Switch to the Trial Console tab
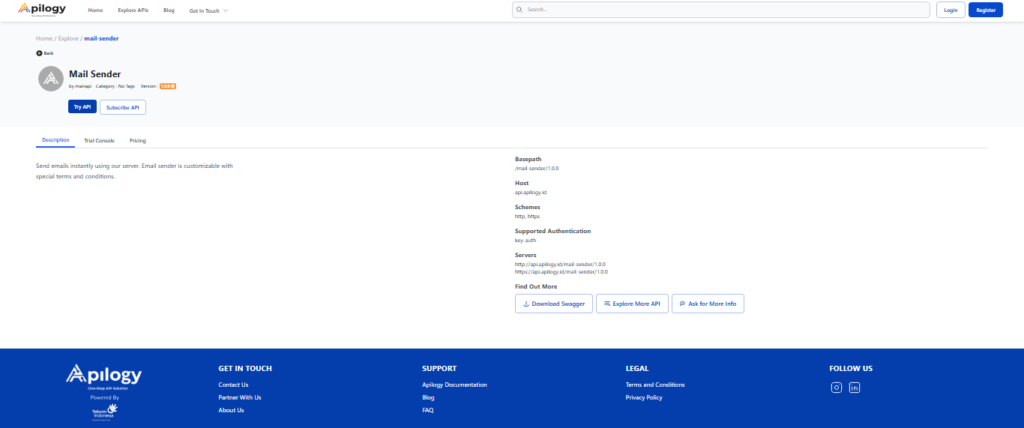 coord(99,141)
